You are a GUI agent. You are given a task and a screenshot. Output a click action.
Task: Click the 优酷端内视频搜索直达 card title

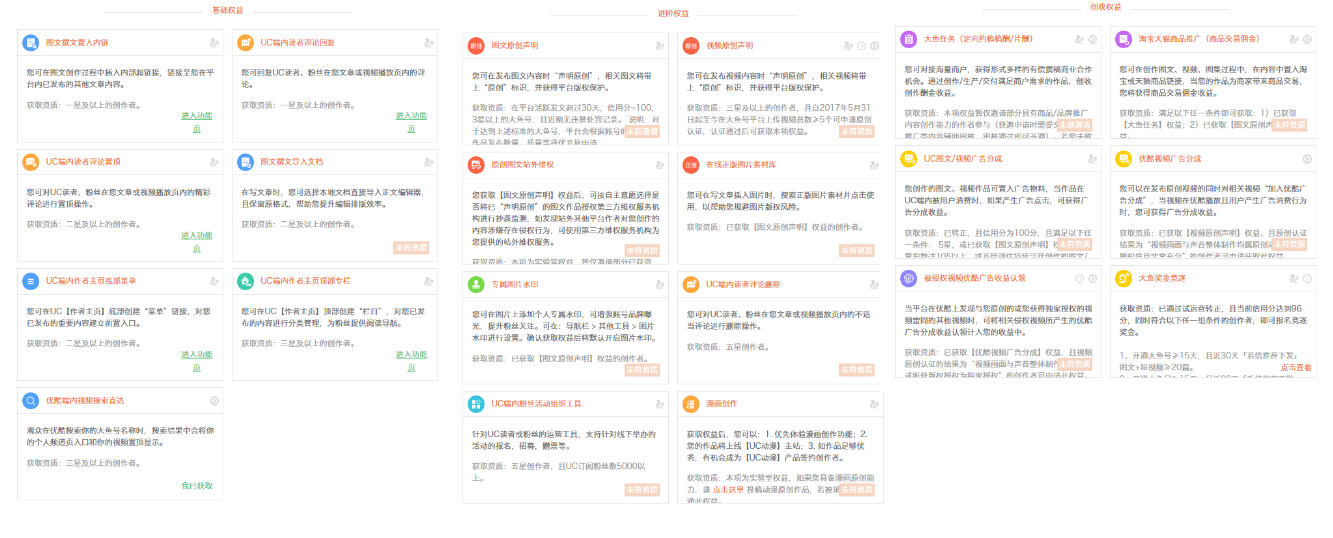(85, 401)
